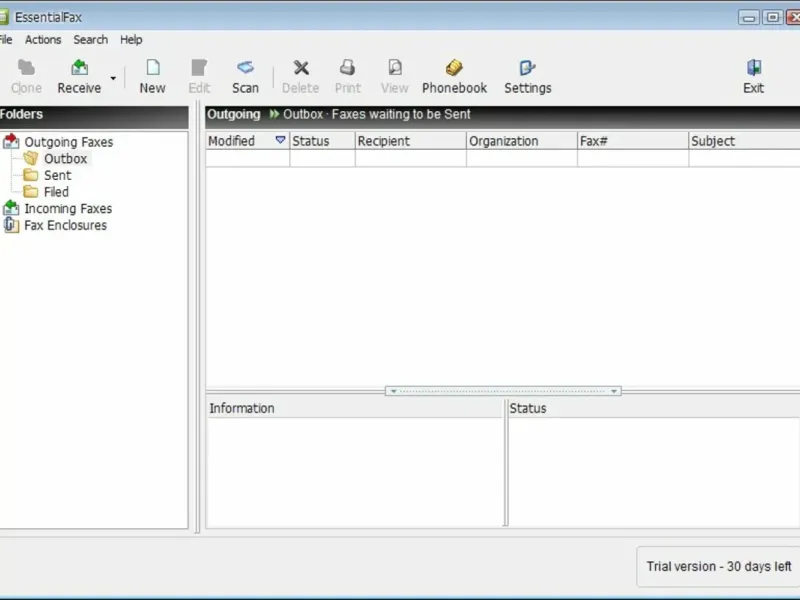Select Outgoing Faxes in folder tree

(x=69, y=142)
